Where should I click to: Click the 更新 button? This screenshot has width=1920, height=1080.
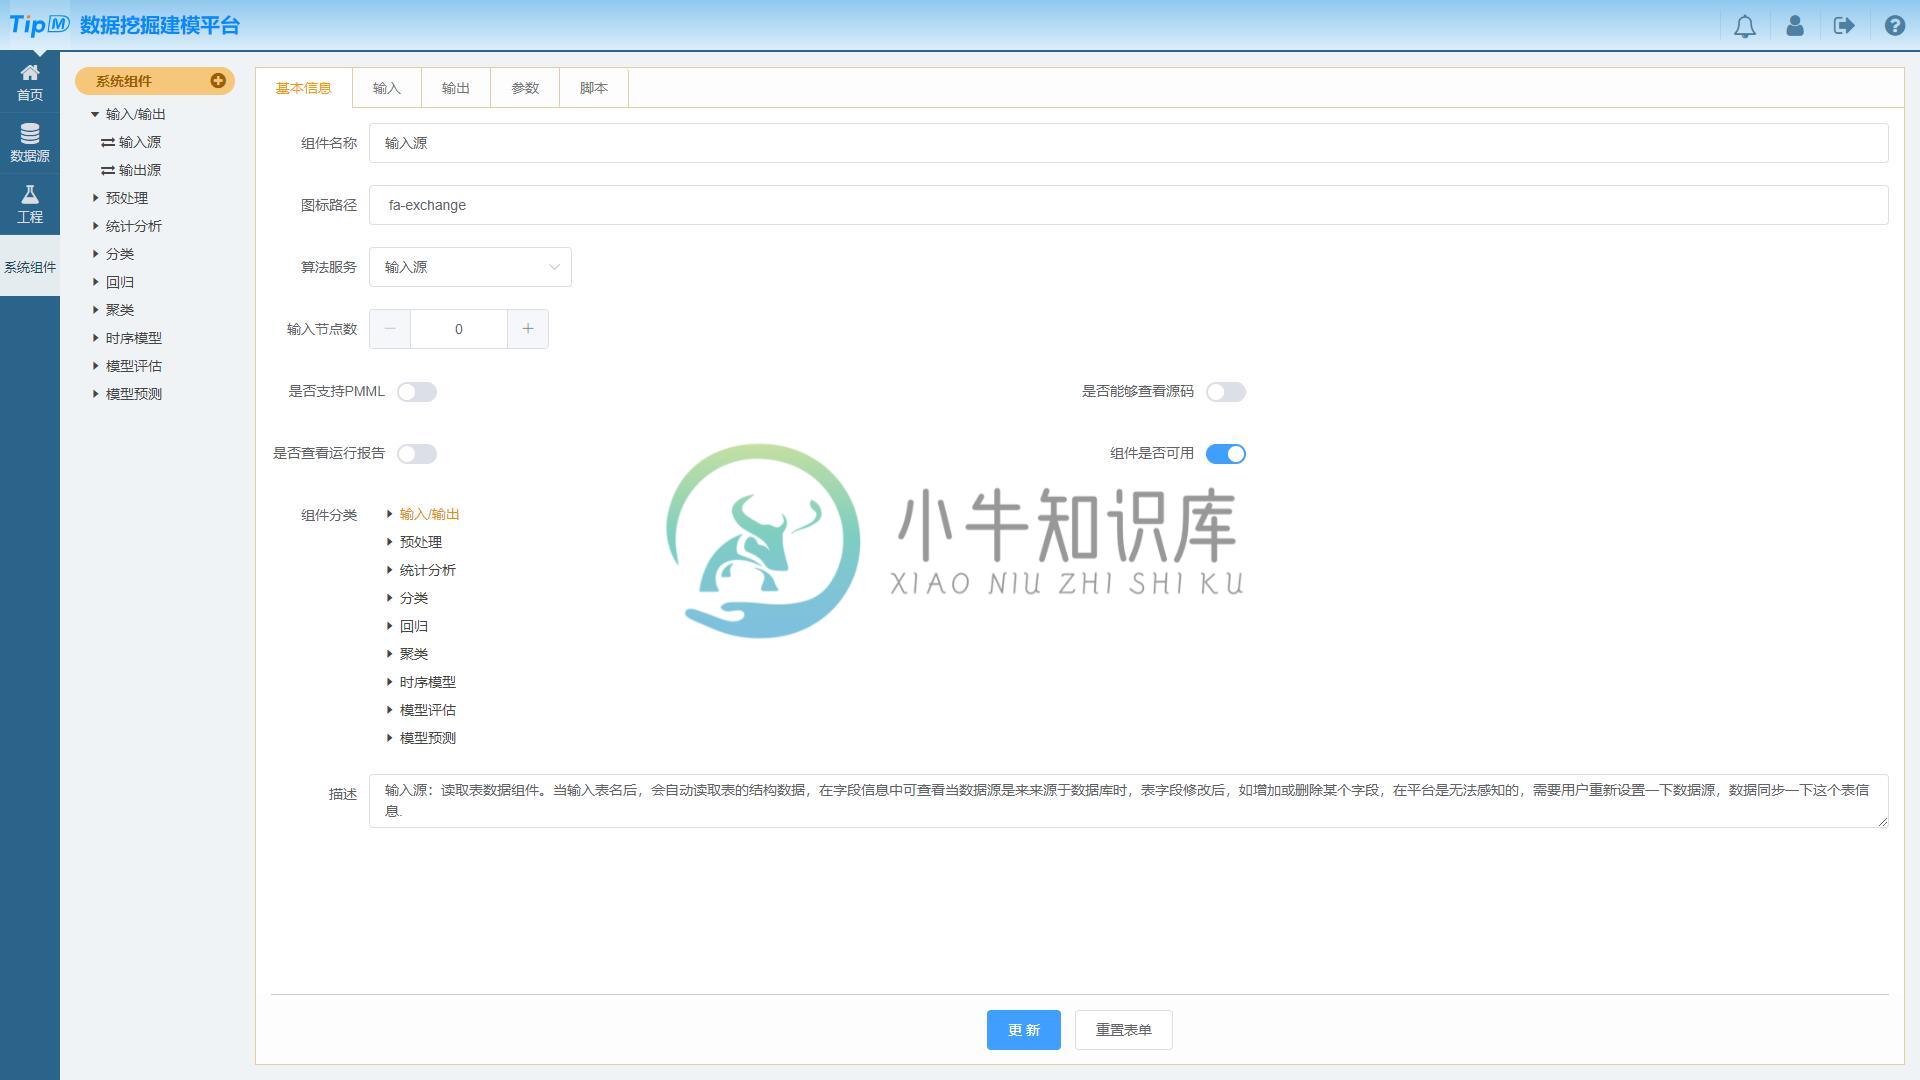[1023, 1030]
